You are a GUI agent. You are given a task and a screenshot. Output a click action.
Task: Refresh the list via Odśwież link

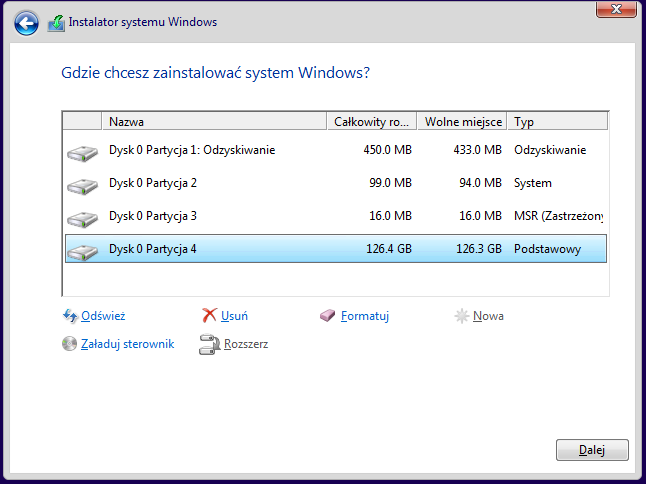pyautogui.click(x=103, y=316)
